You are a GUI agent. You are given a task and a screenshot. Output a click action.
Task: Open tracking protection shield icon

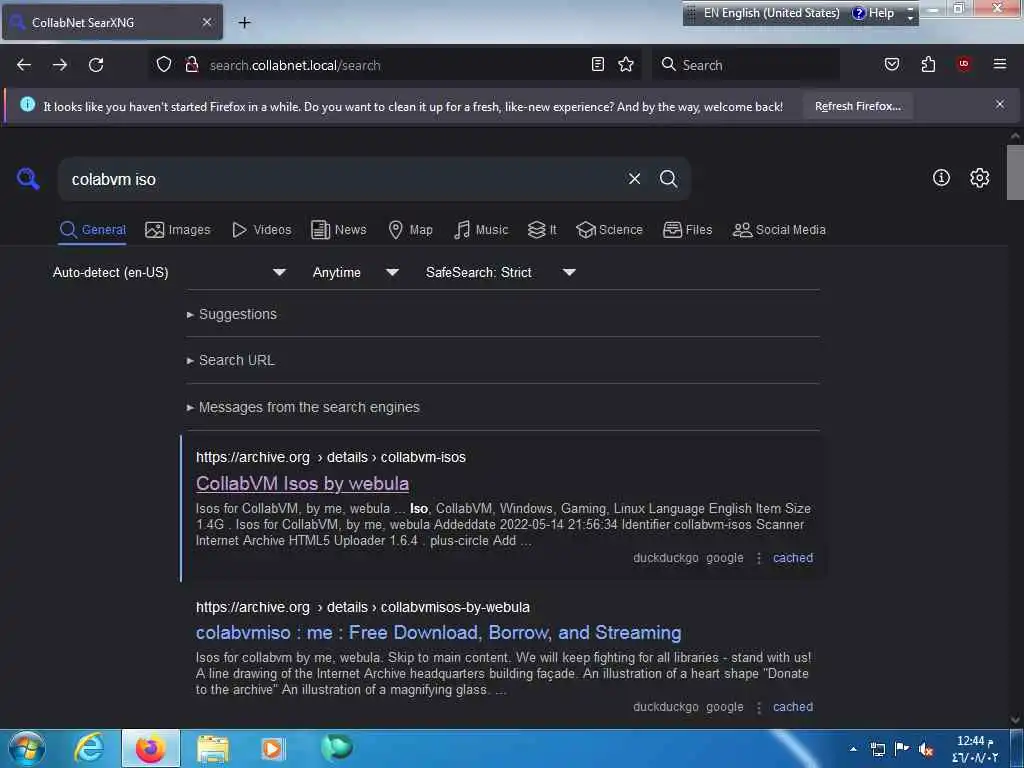(164, 64)
